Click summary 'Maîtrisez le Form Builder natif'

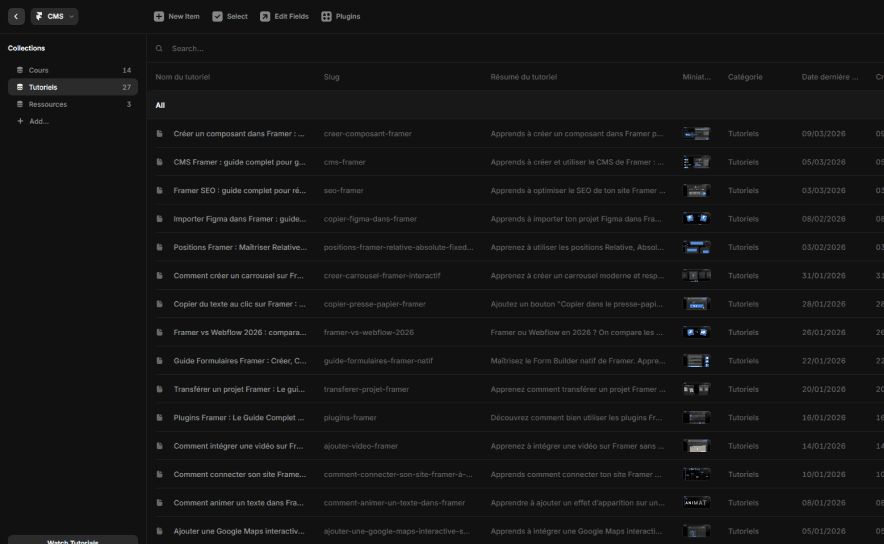578,361
